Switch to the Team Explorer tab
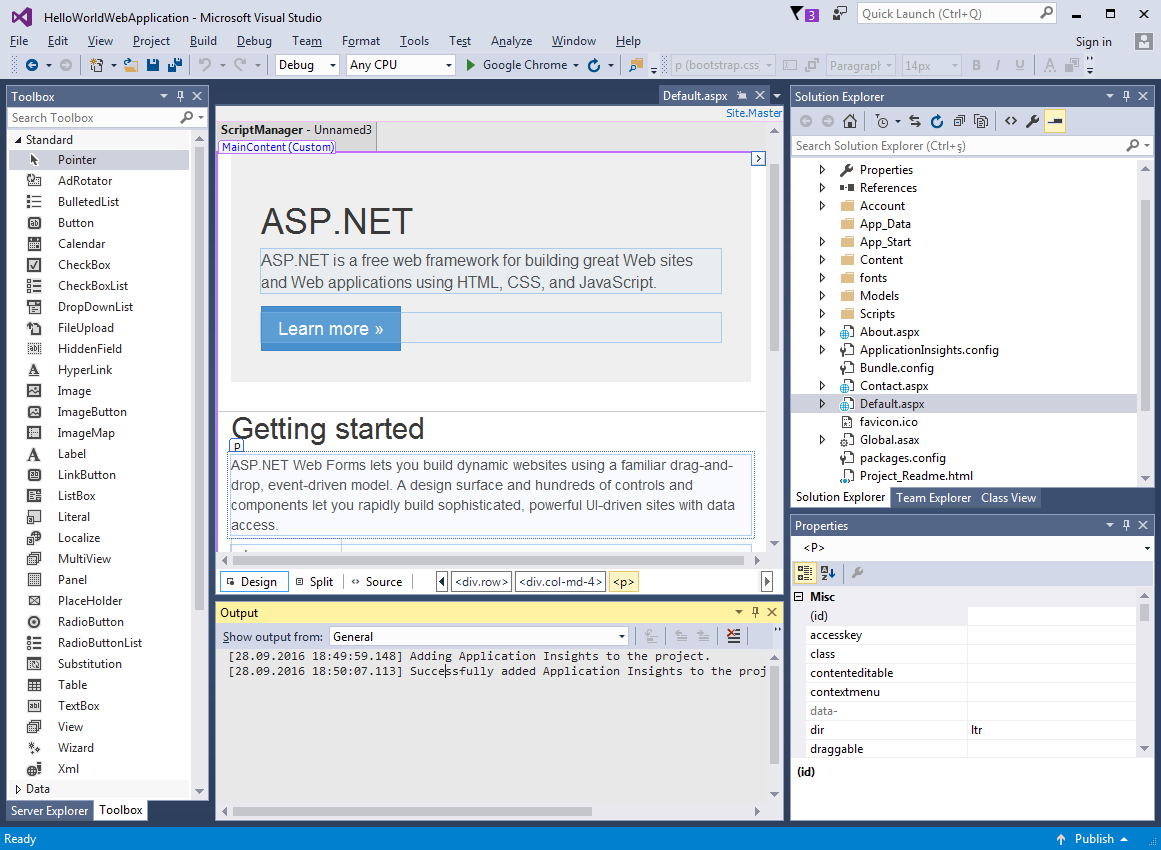 tap(933, 498)
